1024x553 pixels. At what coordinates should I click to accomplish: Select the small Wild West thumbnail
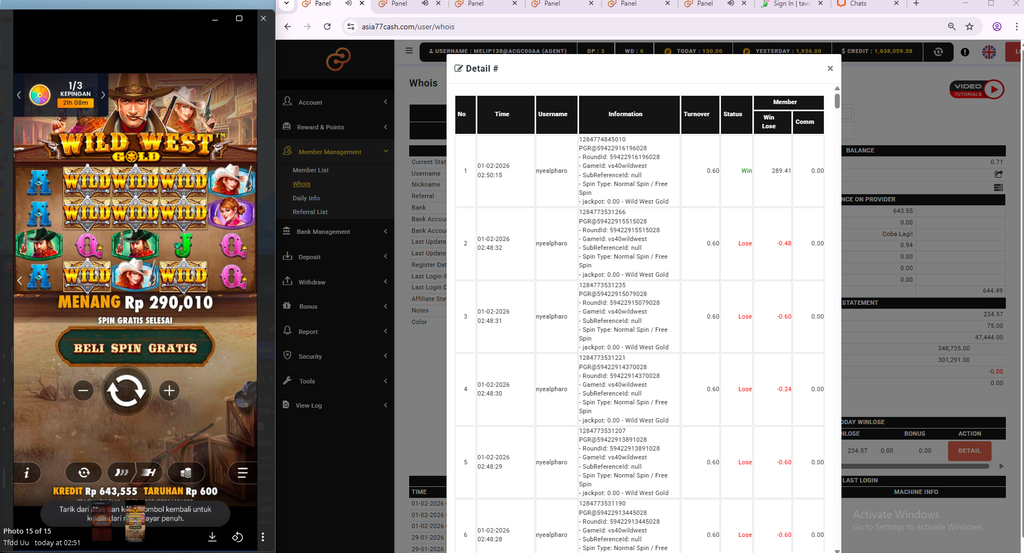(135, 523)
